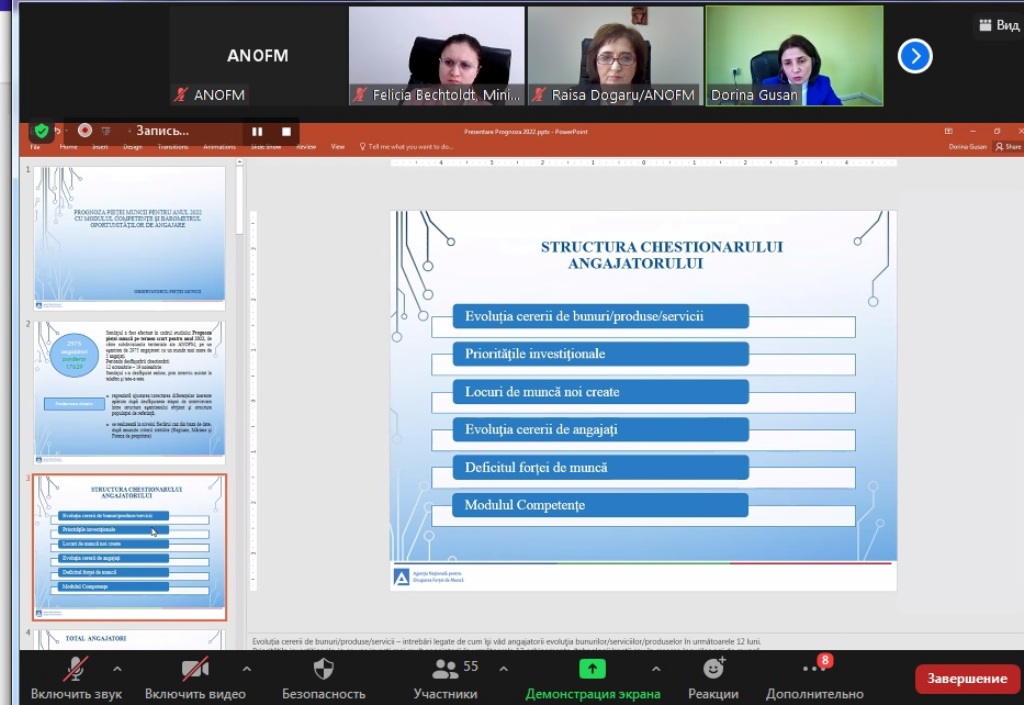Expand audio options arrow next to microphone
The width and height of the screenshot is (1024, 705).
pyautogui.click(x=117, y=668)
